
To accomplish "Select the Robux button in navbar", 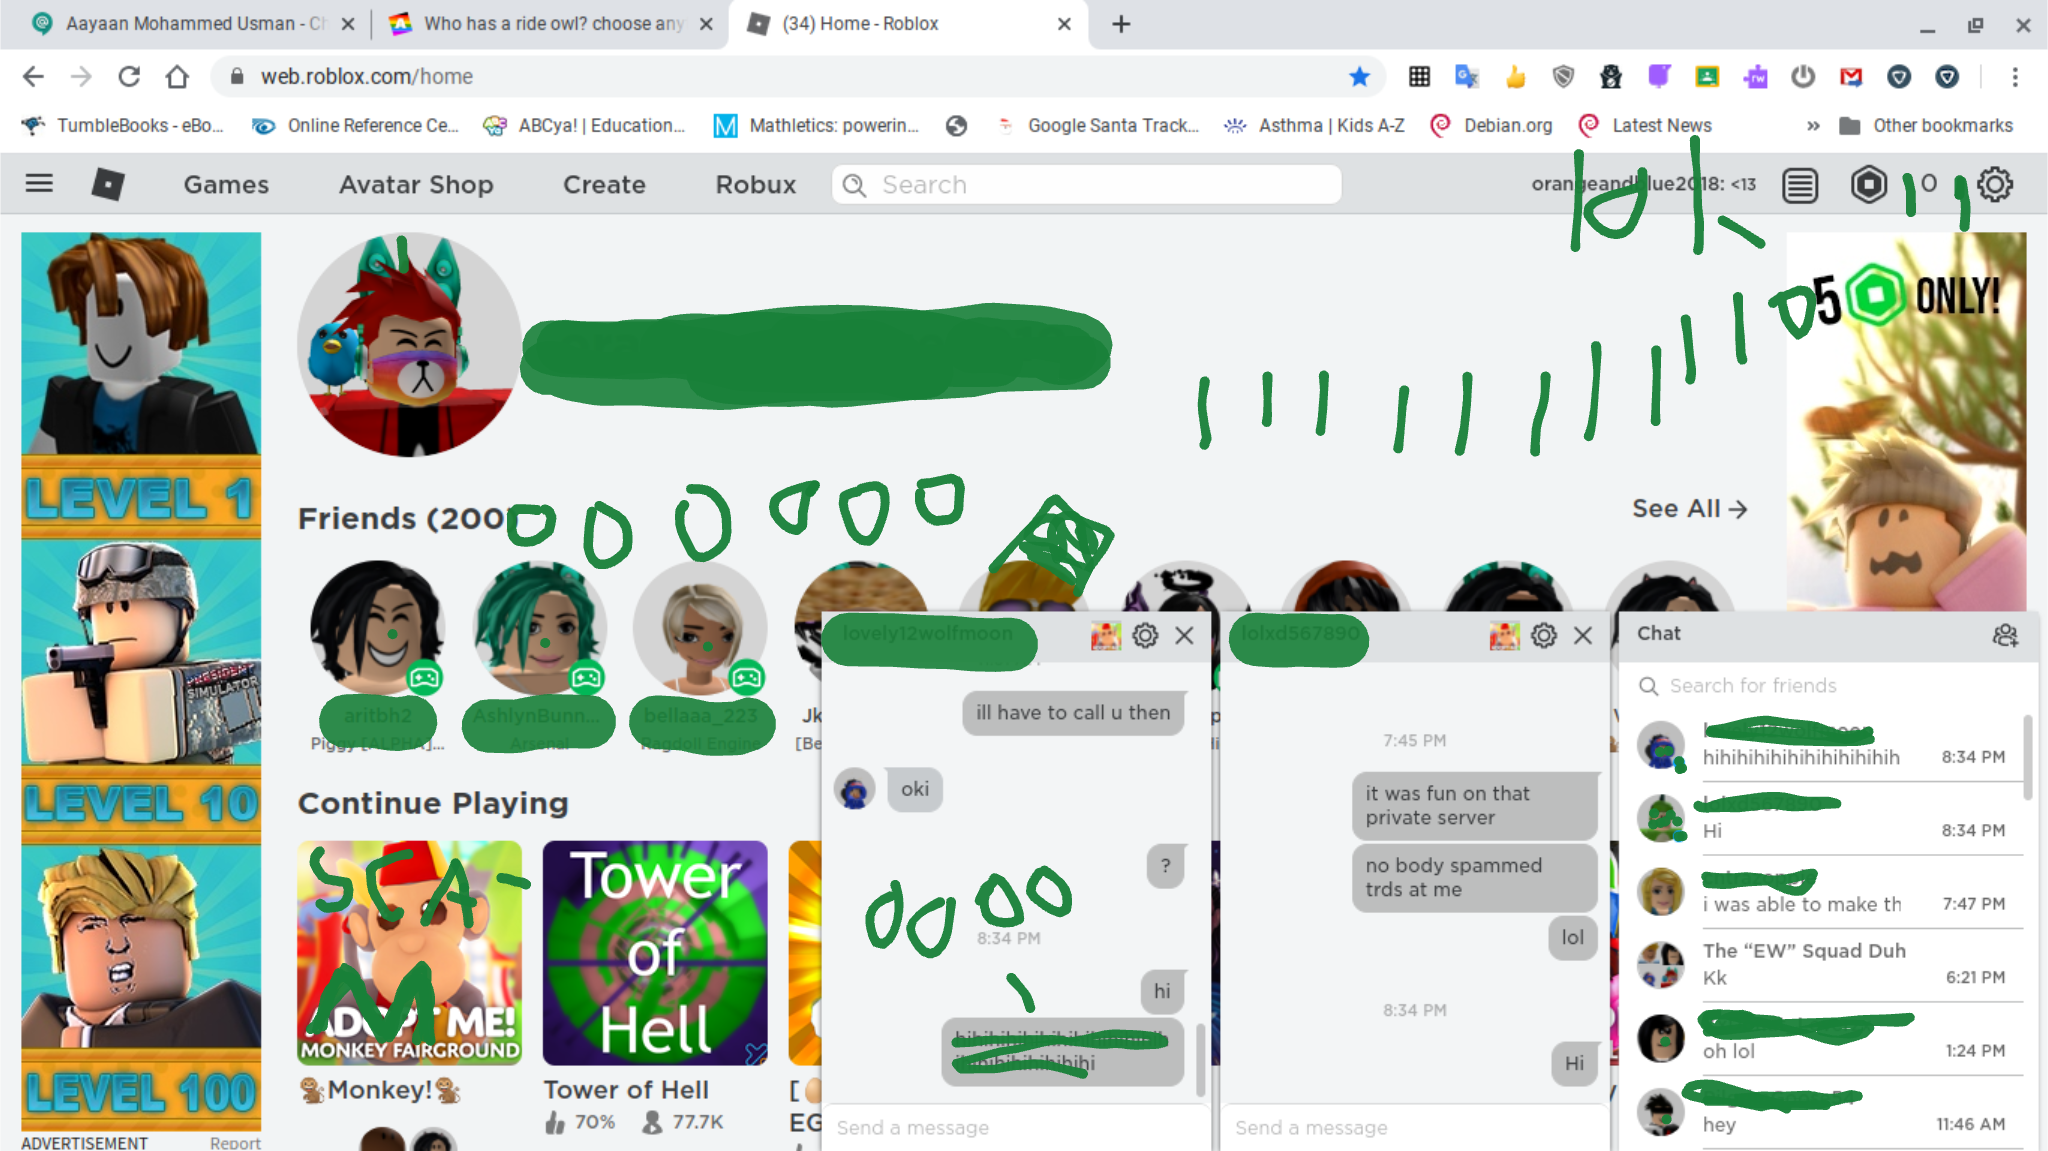I will pos(754,184).
